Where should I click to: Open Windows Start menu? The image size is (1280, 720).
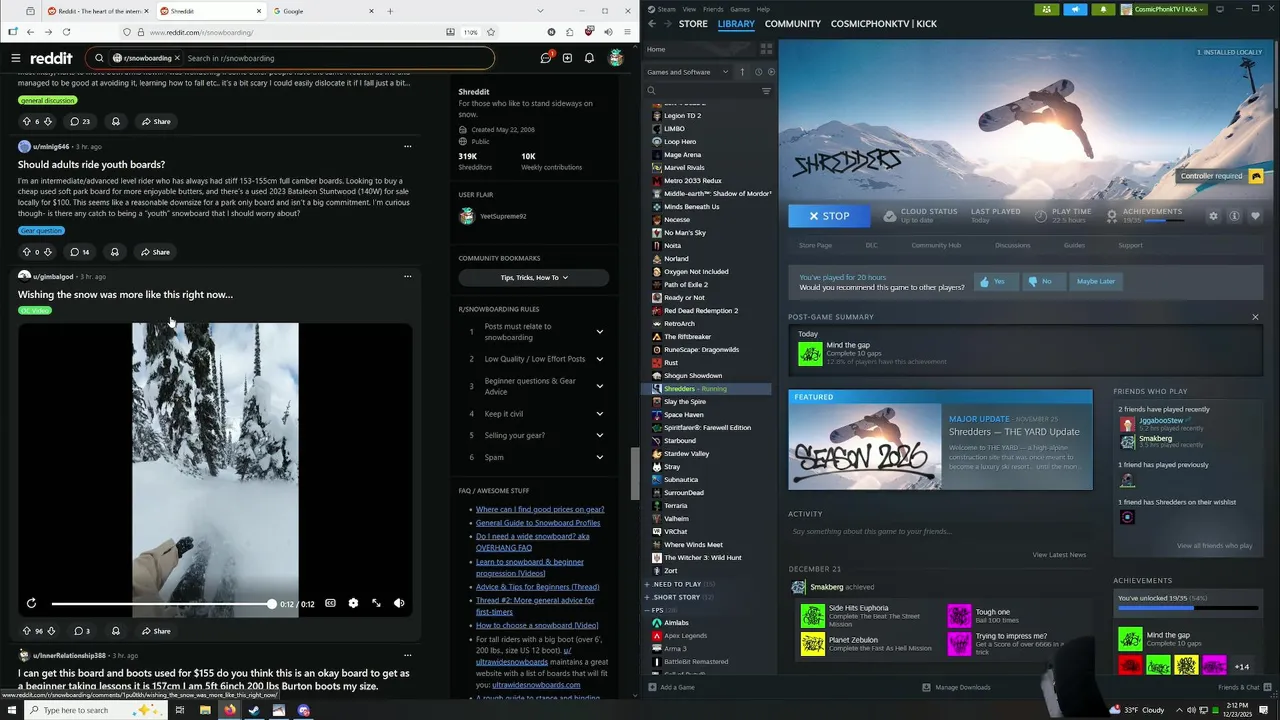click(10, 710)
